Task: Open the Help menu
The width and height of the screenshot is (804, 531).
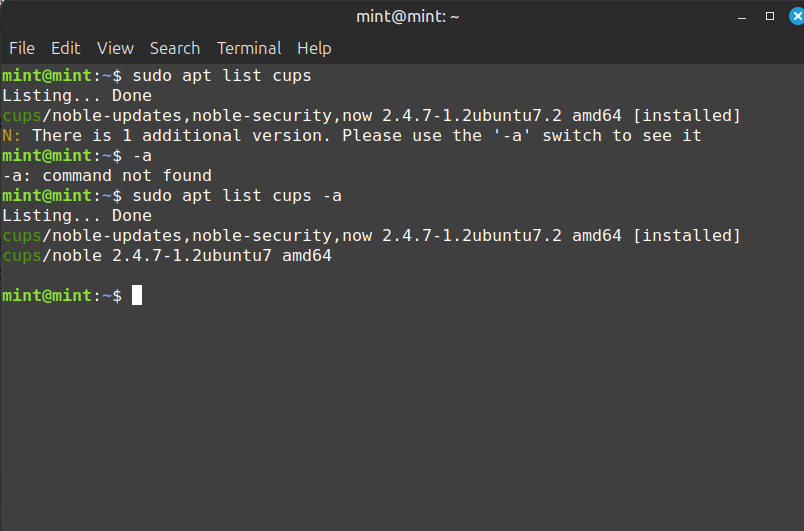Action: pyautogui.click(x=314, y=48)
